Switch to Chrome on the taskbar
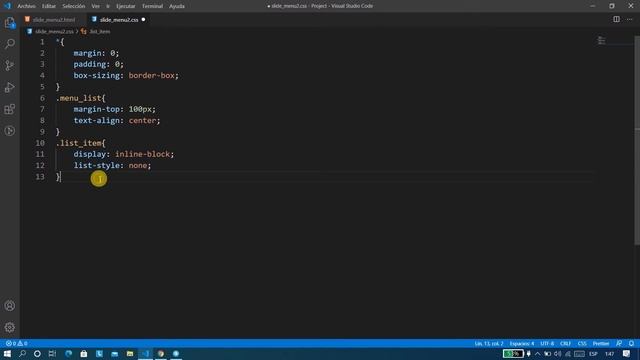Screen dimensions: 640x360 click(161, 353)
